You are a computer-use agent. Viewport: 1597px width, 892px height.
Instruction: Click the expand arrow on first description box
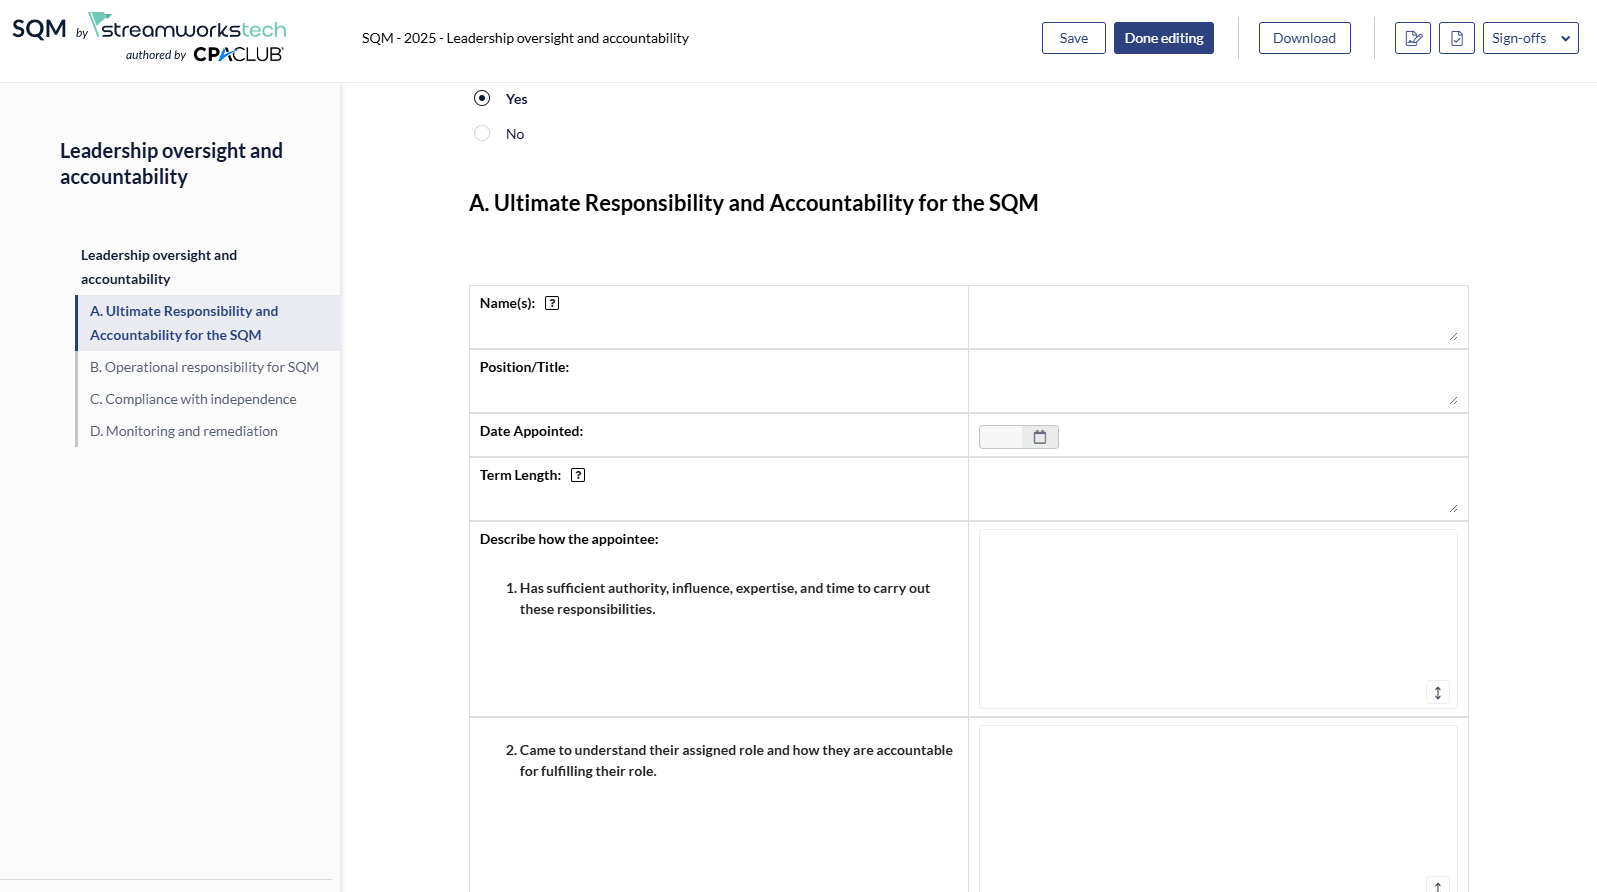point(1437,692)
